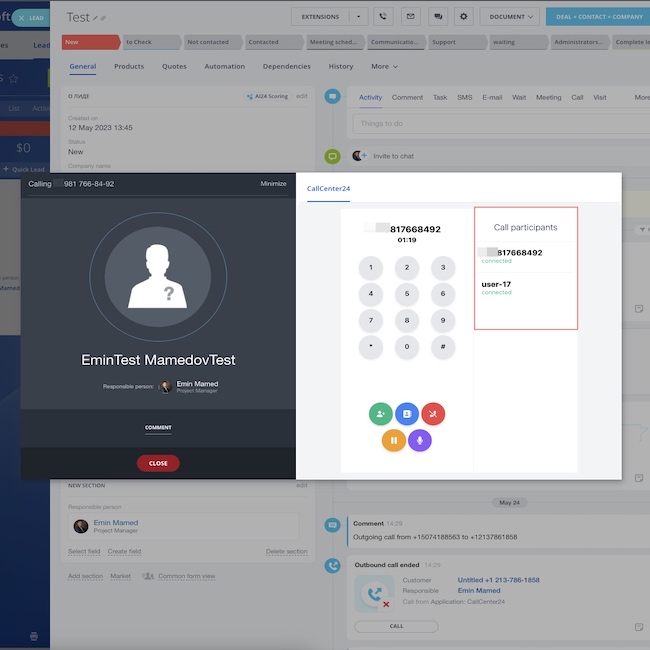The height and width of the screenshot is (650, 650).
Task: Toggle the purple microphone mute button
Action: point(420,440)
